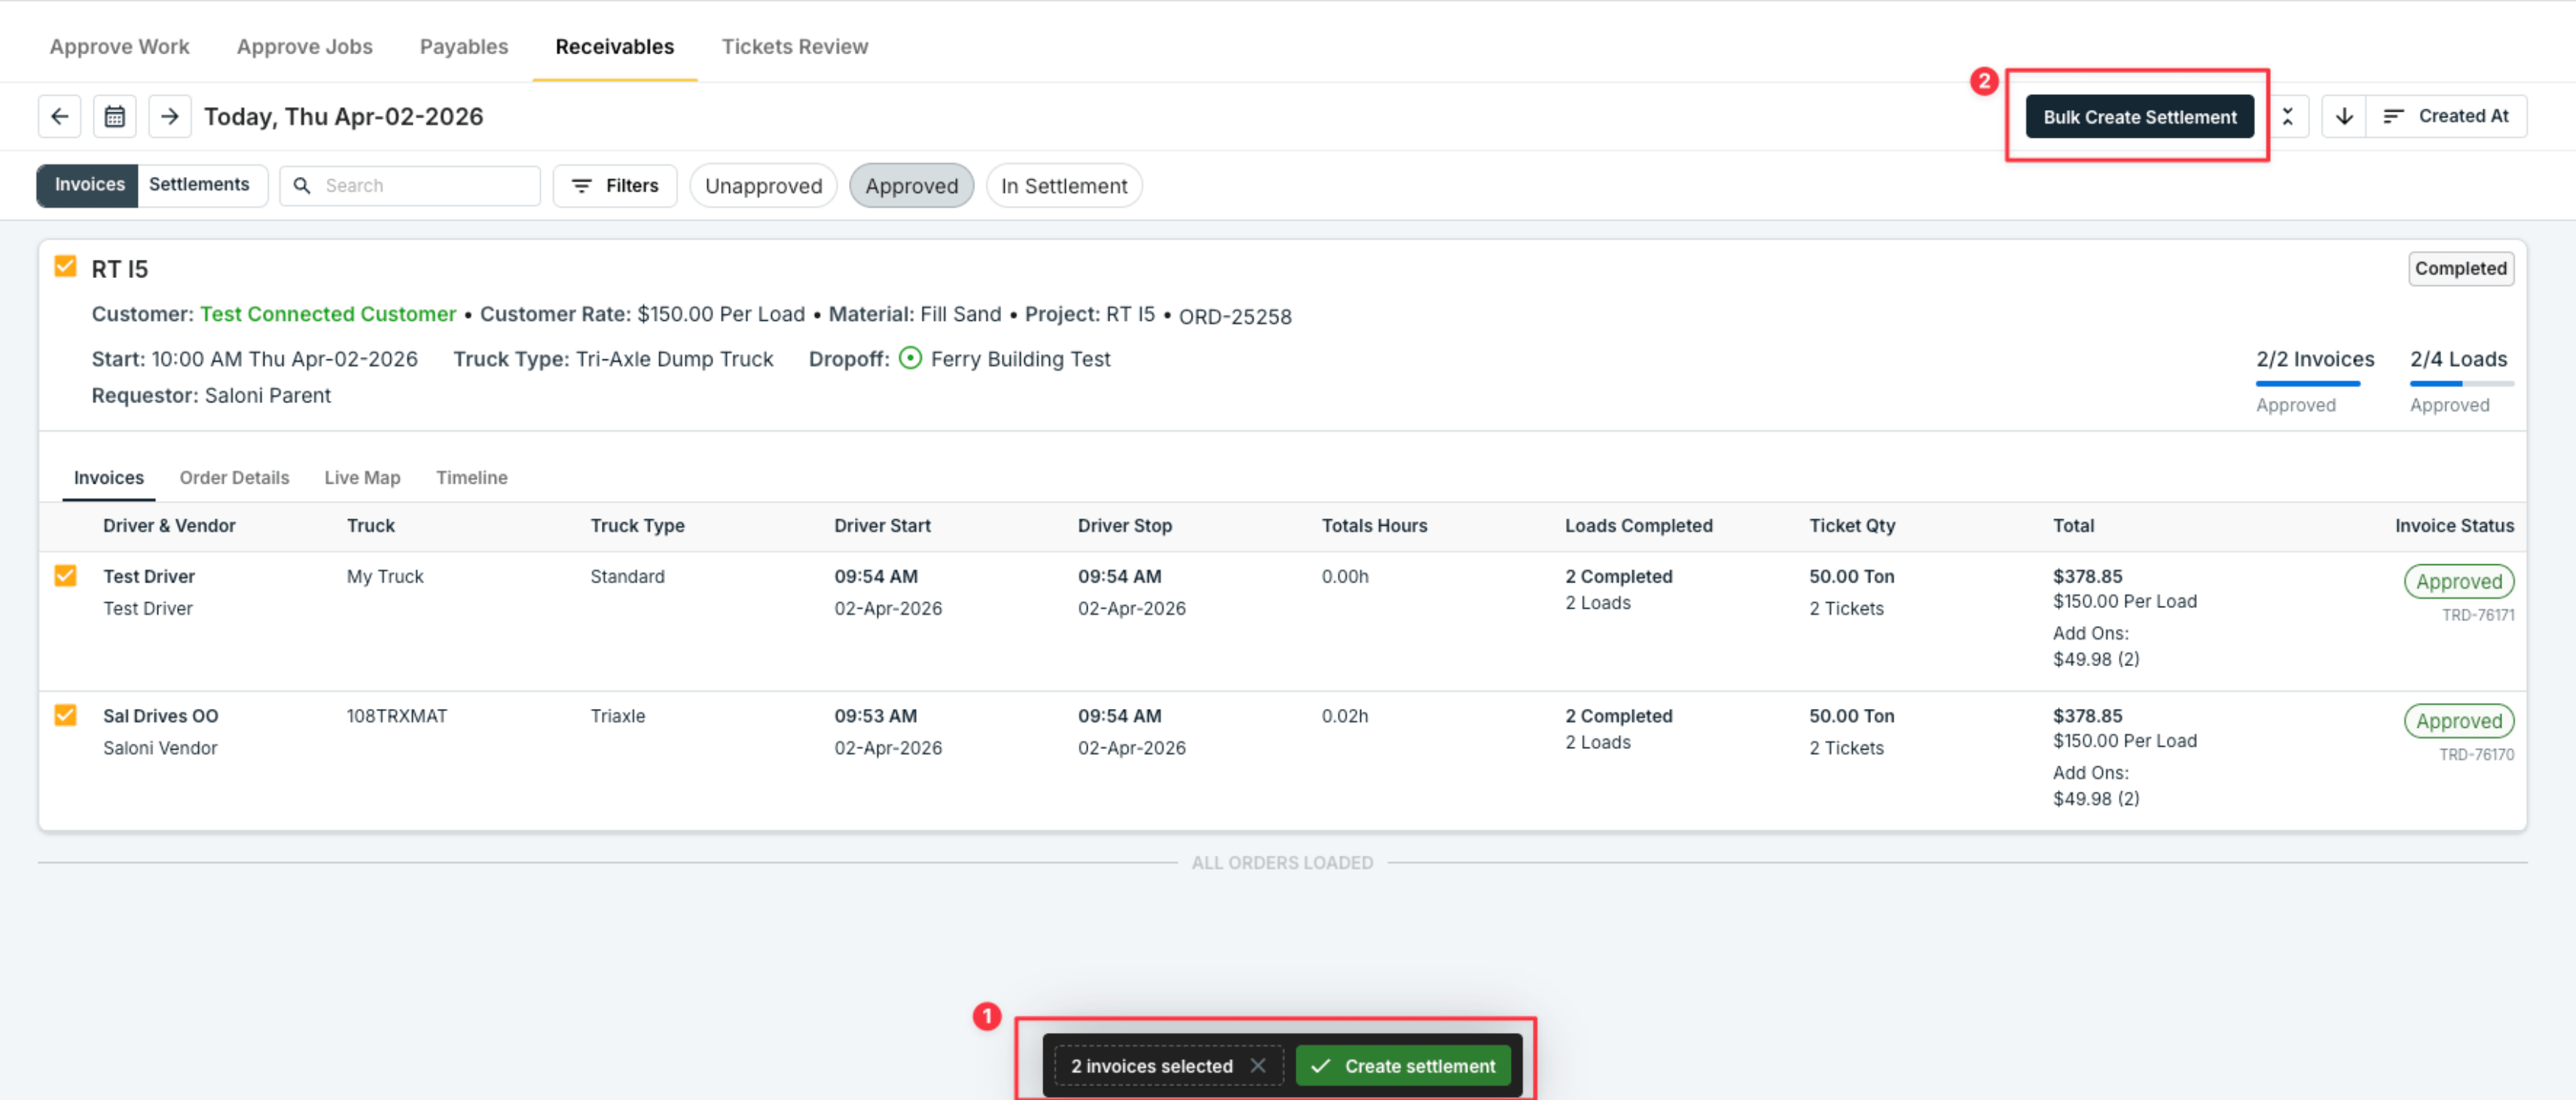Image resolution: width=2576 pixels, height=1100 pixels.
Task: Click the Truck Type column header
Action: (x=637, y=525)
